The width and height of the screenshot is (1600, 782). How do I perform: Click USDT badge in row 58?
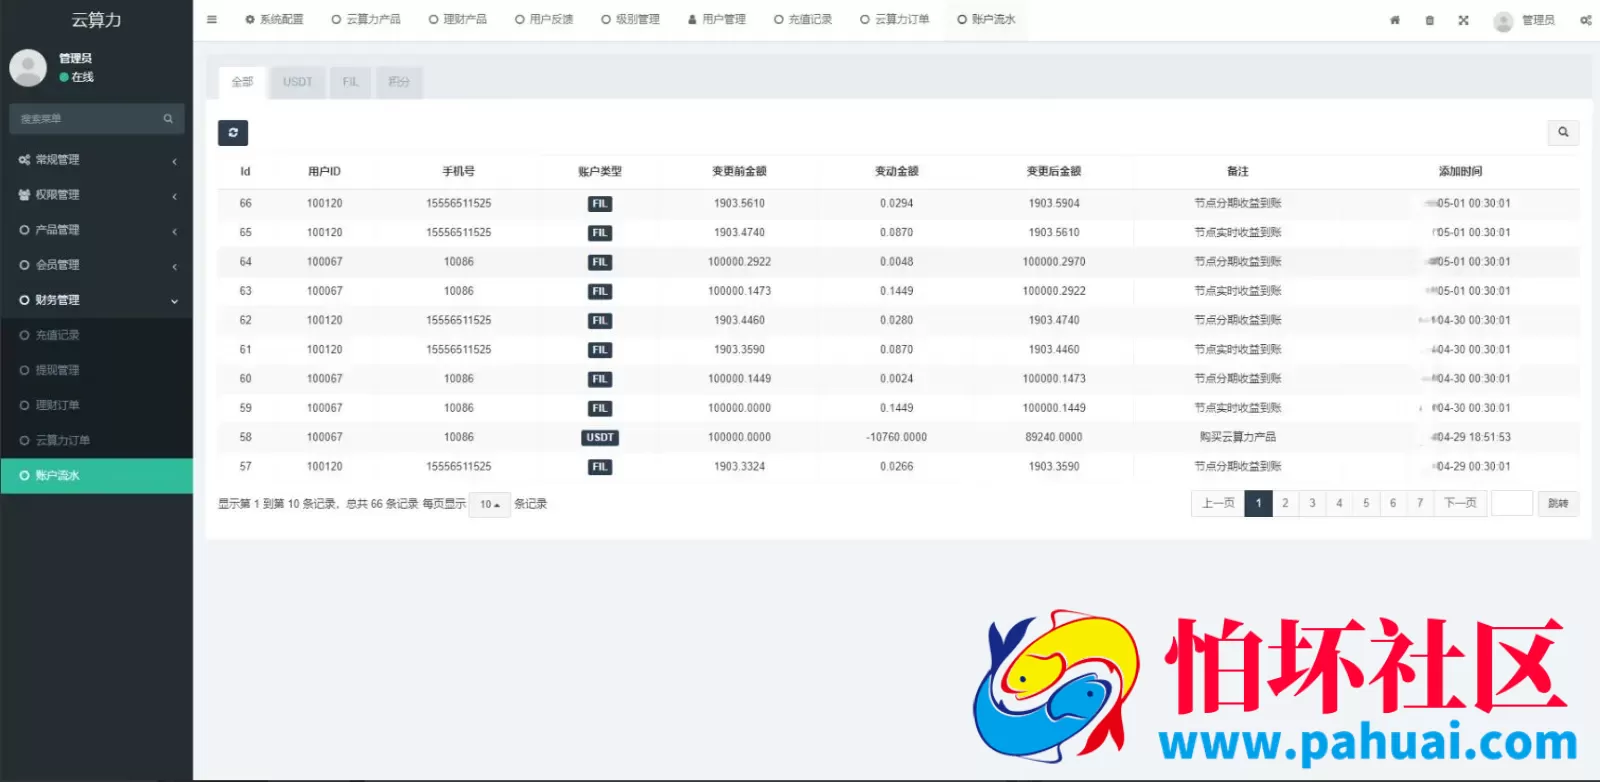point(600,438)
